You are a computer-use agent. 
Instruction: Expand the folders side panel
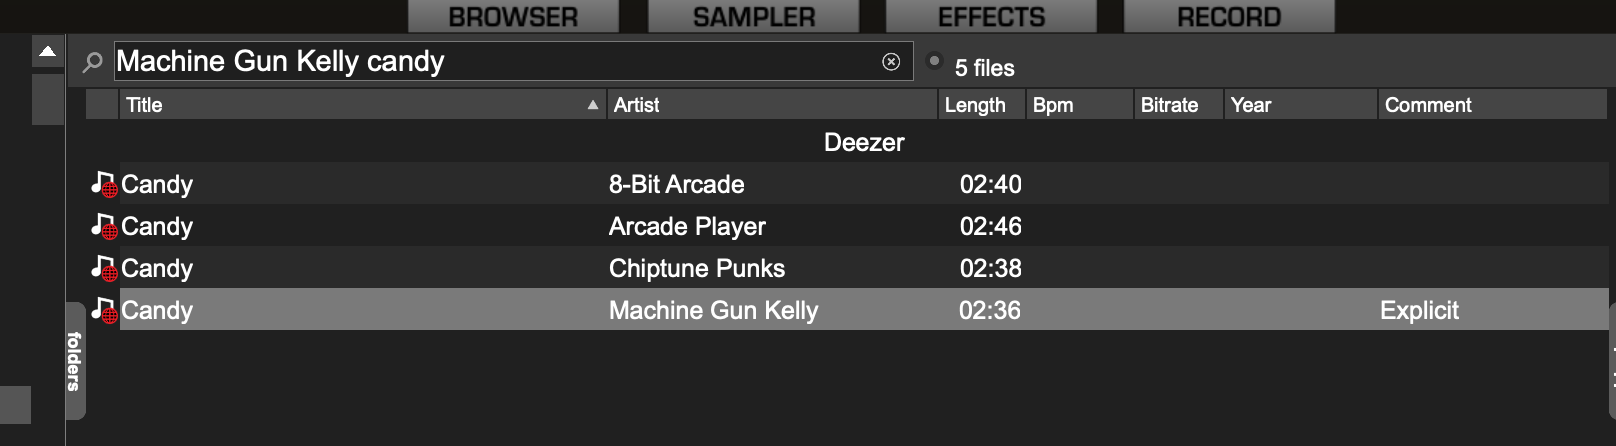tap(75, 360)
